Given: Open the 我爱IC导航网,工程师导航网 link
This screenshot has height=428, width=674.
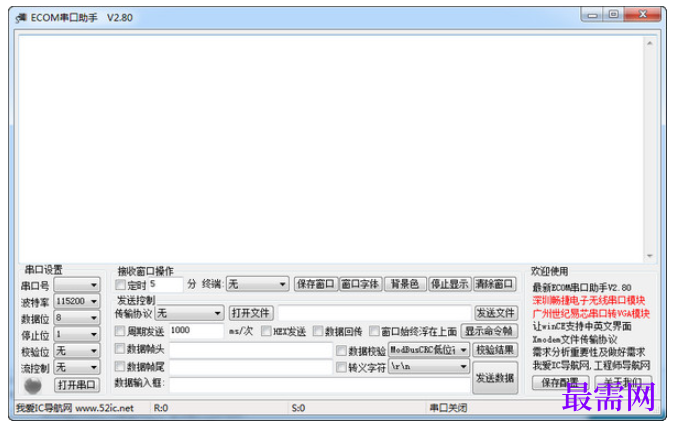Looking at the screenshot, I should click(591, 366).
